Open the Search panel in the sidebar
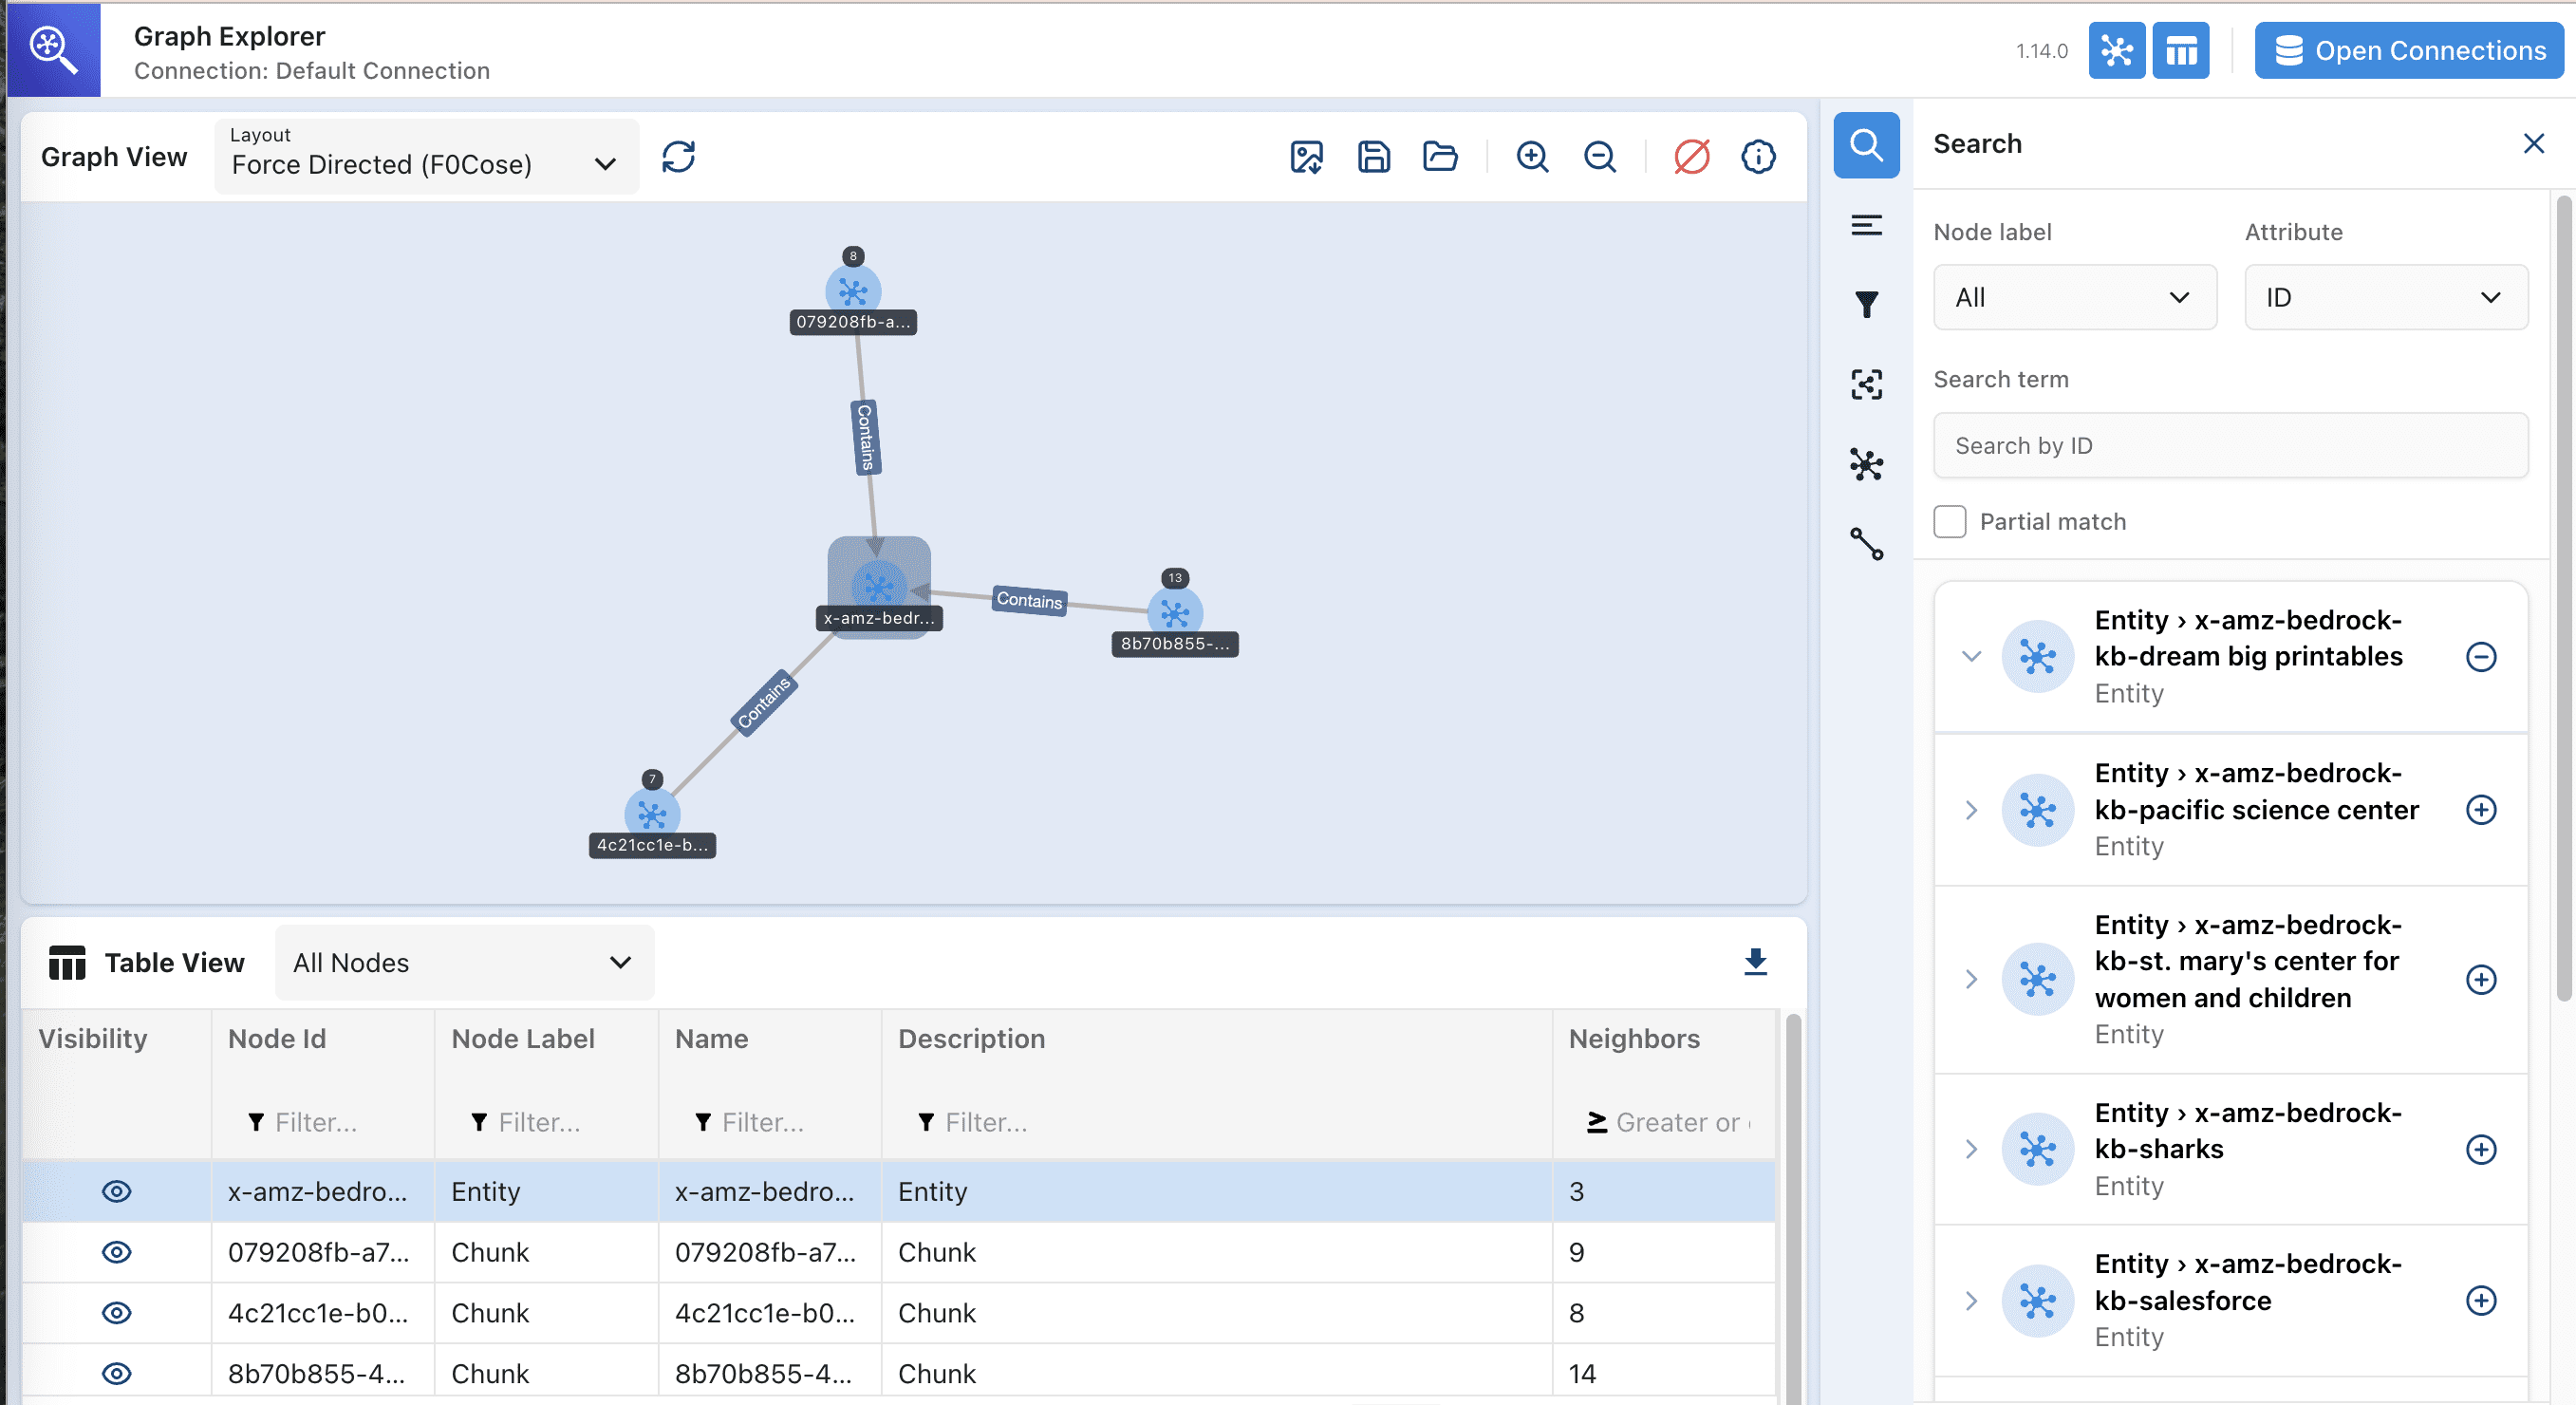This screenshot has width=2576, height=1405. 1866,145
